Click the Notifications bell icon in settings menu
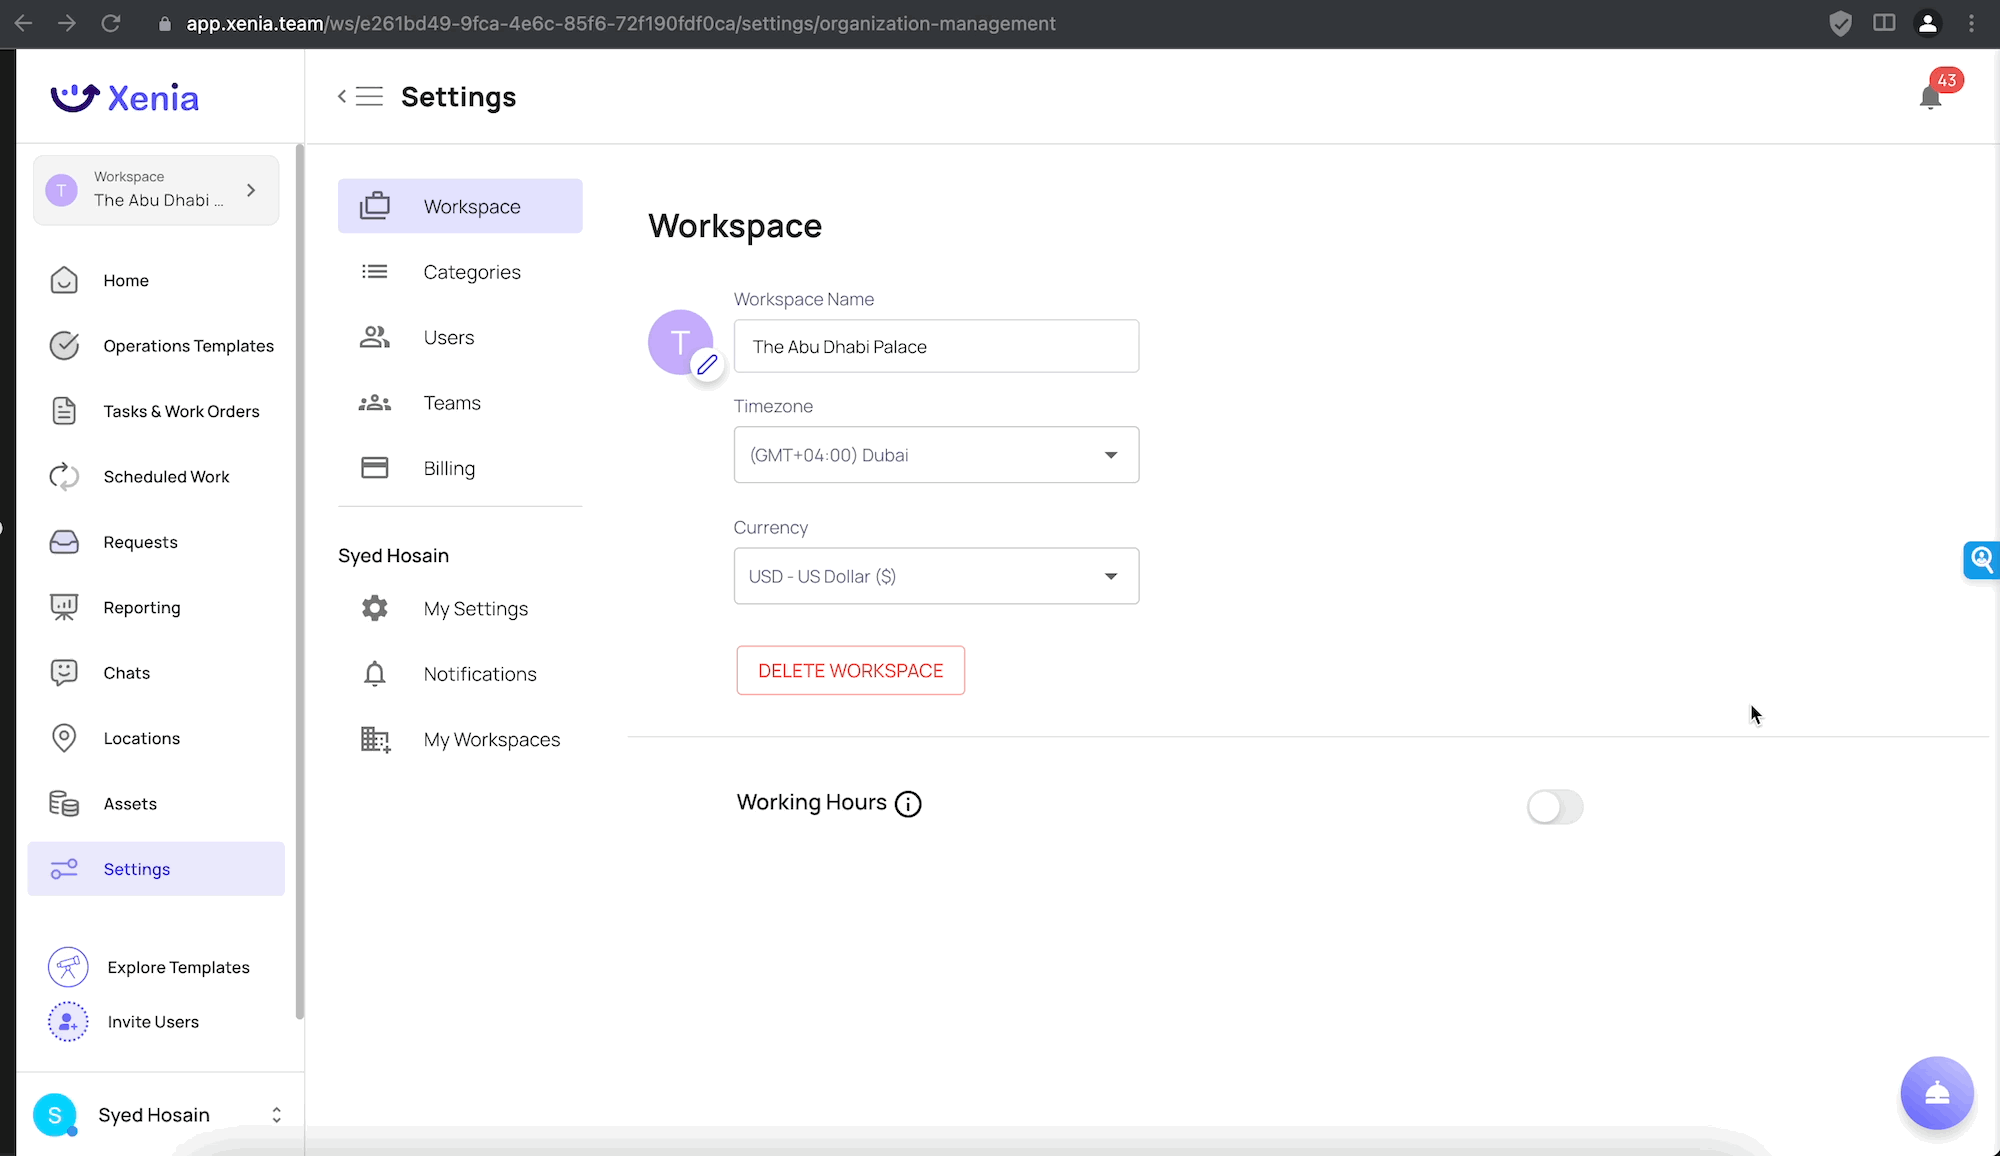Viewport: 2000px width, 1156px height. click(375, 674)
